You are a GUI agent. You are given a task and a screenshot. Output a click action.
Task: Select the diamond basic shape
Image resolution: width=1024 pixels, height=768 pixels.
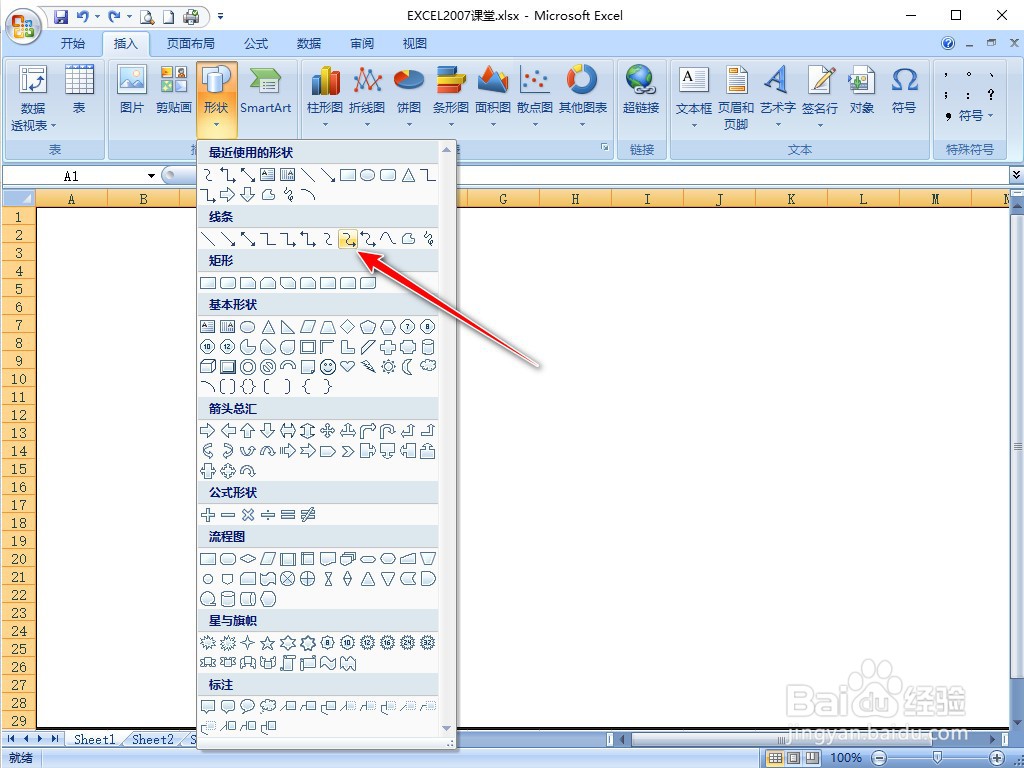coord(348,327)
